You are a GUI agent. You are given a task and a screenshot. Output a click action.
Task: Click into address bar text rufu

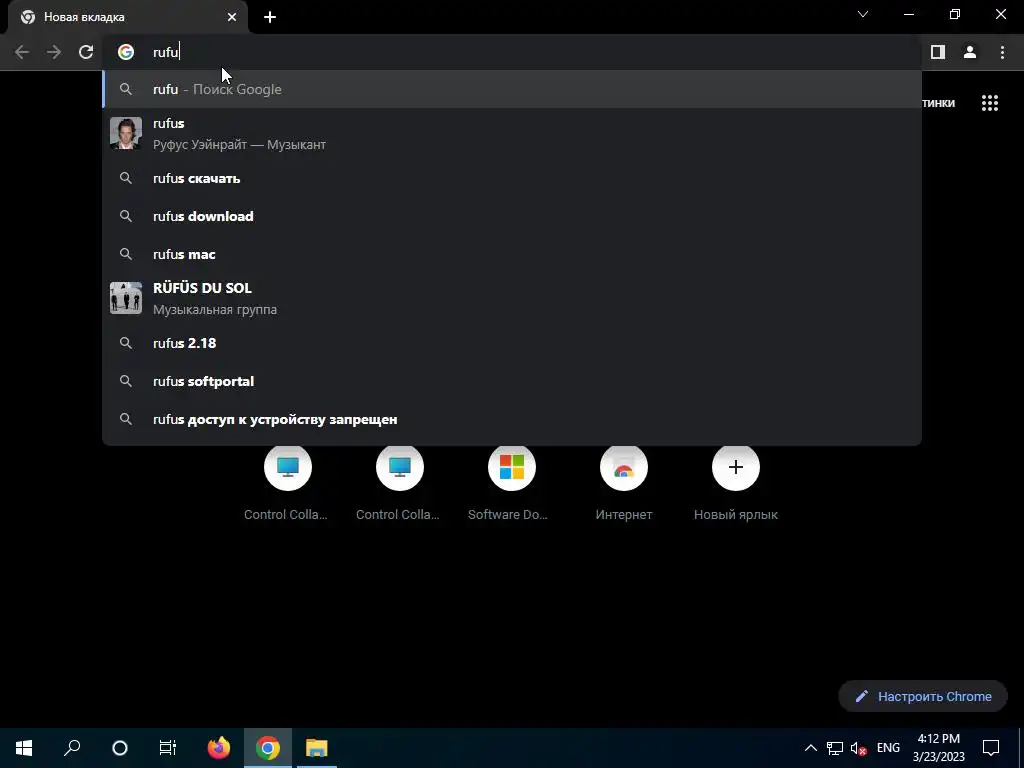pos(165,52)
